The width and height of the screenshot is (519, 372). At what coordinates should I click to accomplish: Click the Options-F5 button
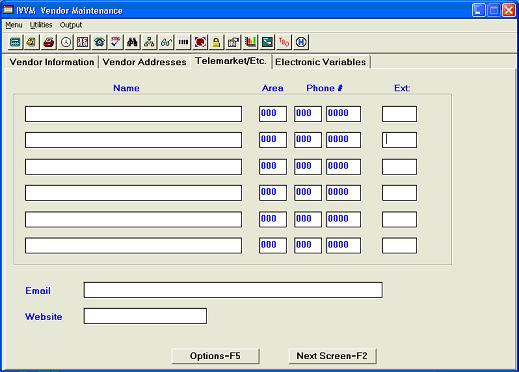(215, 356)
